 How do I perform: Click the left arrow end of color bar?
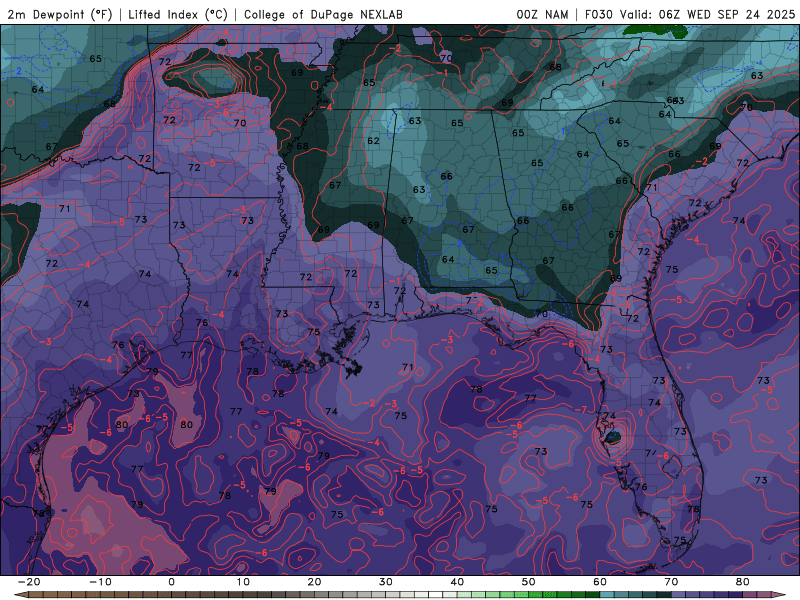coord(20,595)
